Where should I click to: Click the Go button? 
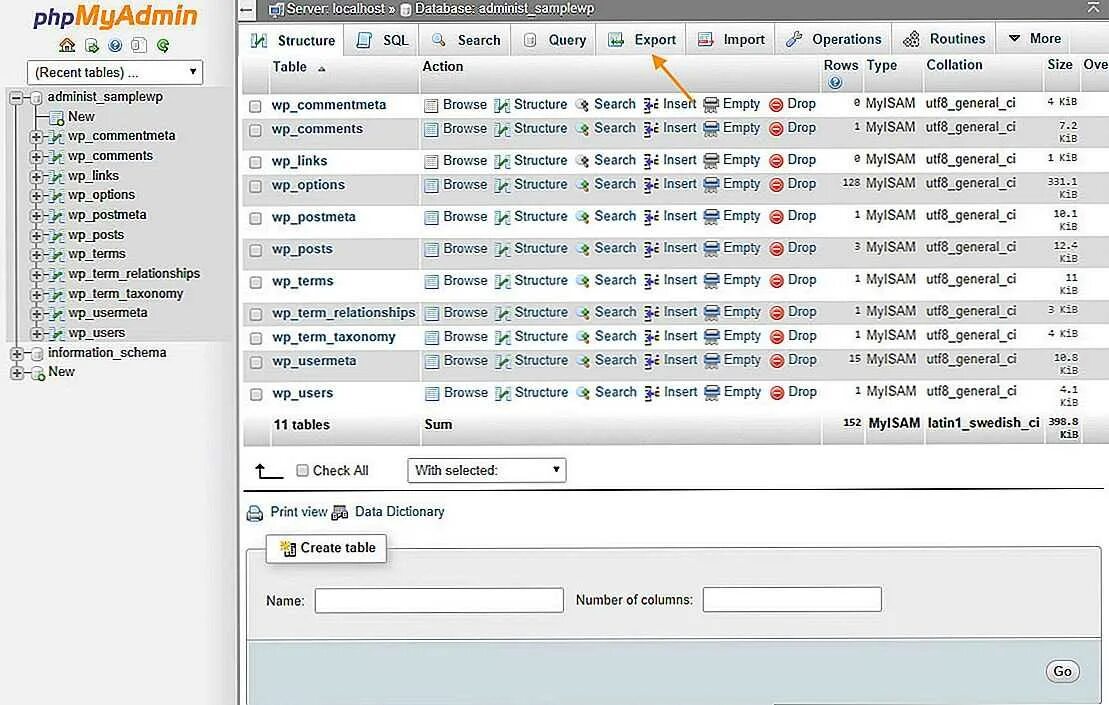coord(1062,672)
